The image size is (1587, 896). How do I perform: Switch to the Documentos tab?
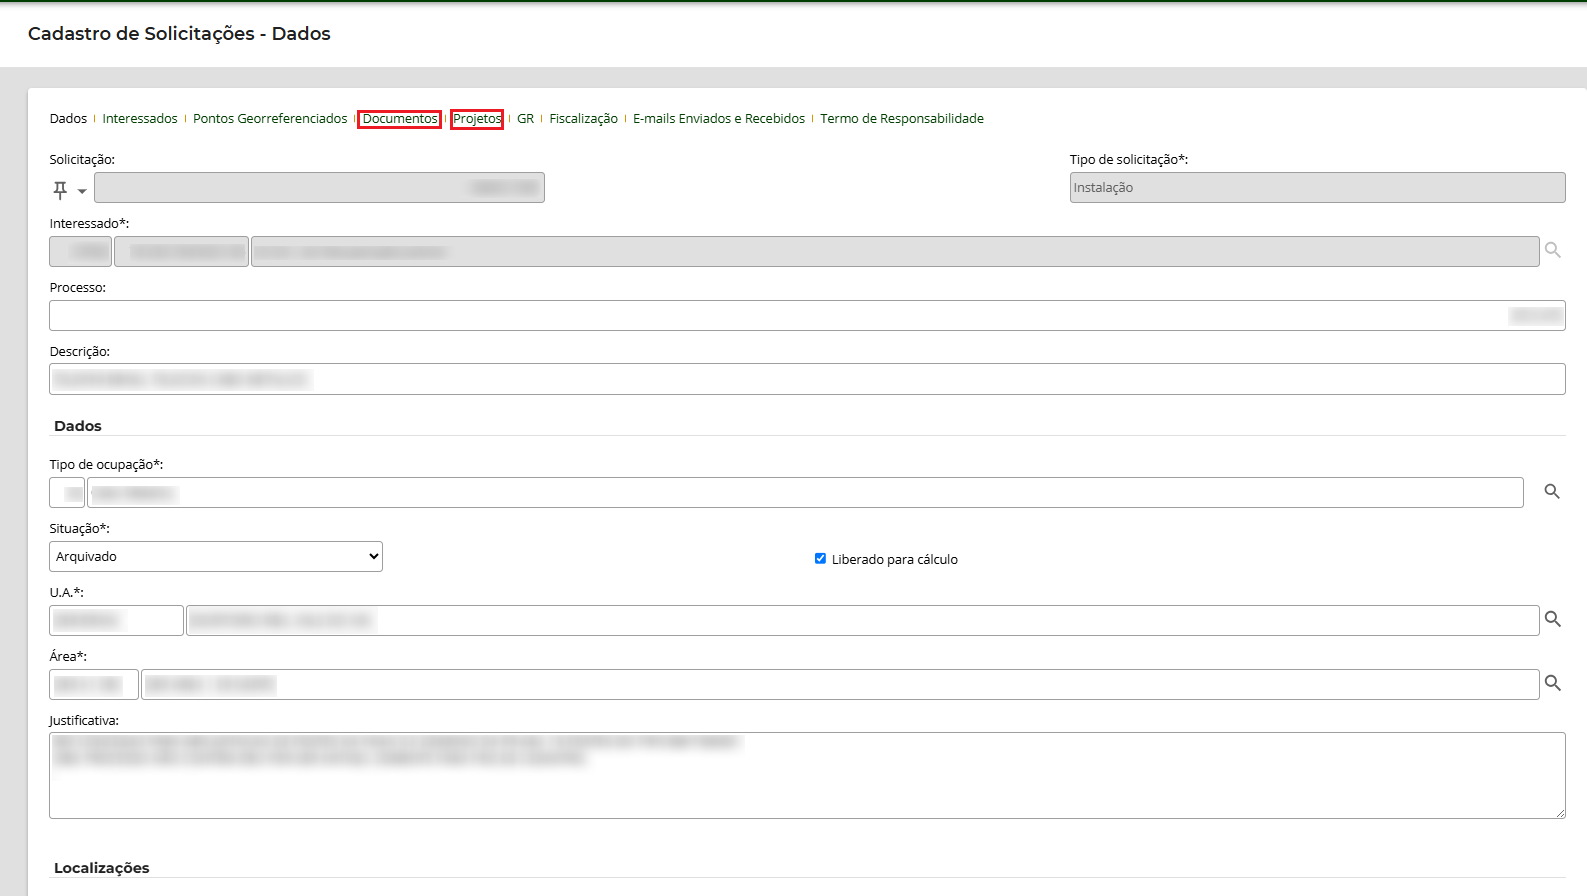tap(399, 119)
